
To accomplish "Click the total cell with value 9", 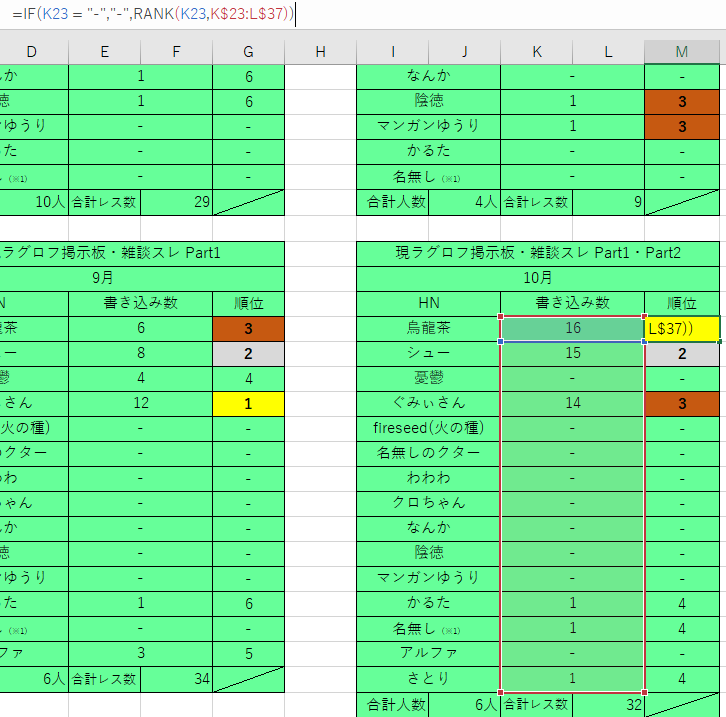I will tap(608, 202).
